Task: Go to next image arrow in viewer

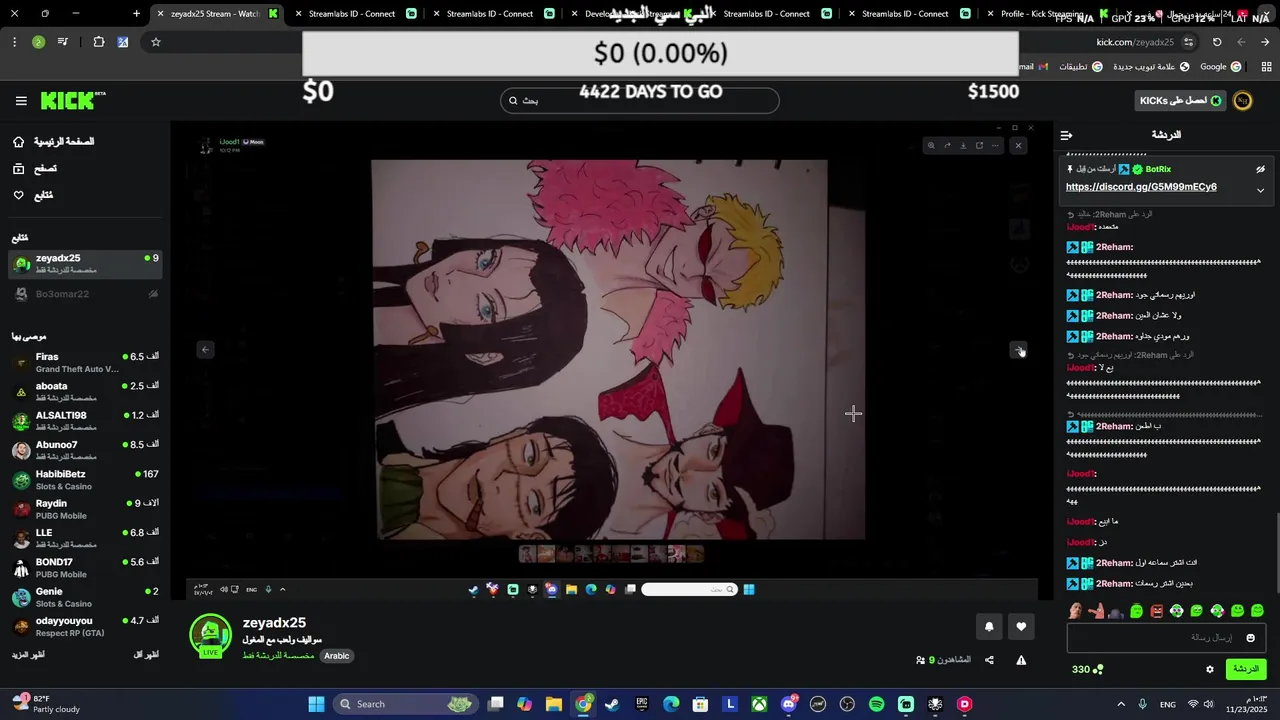Action: click(x=1018, y=350)
